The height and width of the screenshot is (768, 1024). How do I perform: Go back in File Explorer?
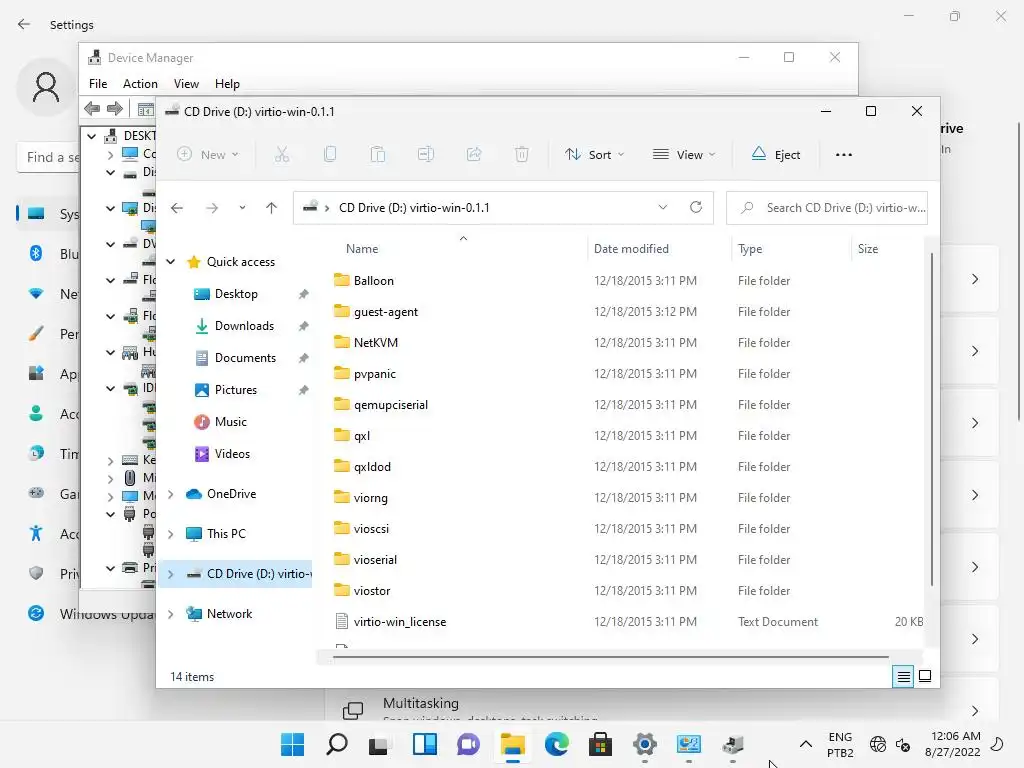click(x=177, y=208)
